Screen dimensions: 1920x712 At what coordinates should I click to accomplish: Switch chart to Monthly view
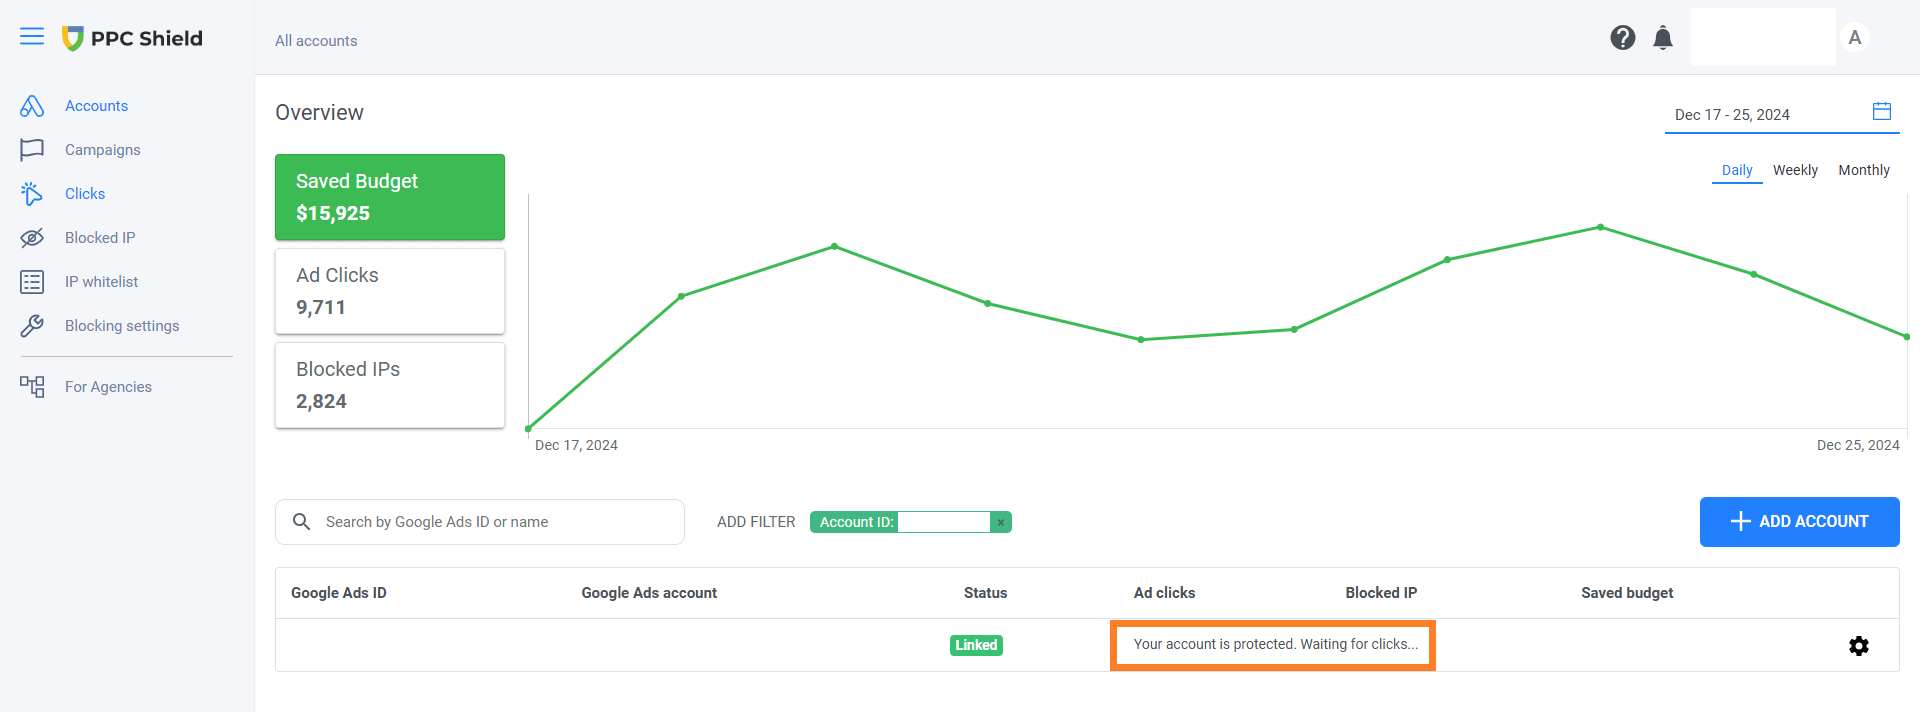click(x=1863, y=170)
